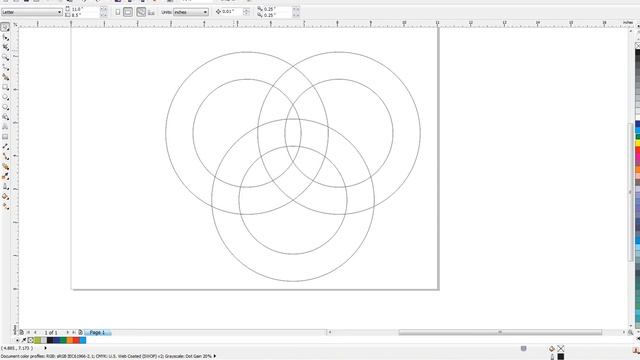The width and height of the screenshot is (640, 360).
Task: Click horizontal scrollbar thumb
Action: click(x=500, y=332)
